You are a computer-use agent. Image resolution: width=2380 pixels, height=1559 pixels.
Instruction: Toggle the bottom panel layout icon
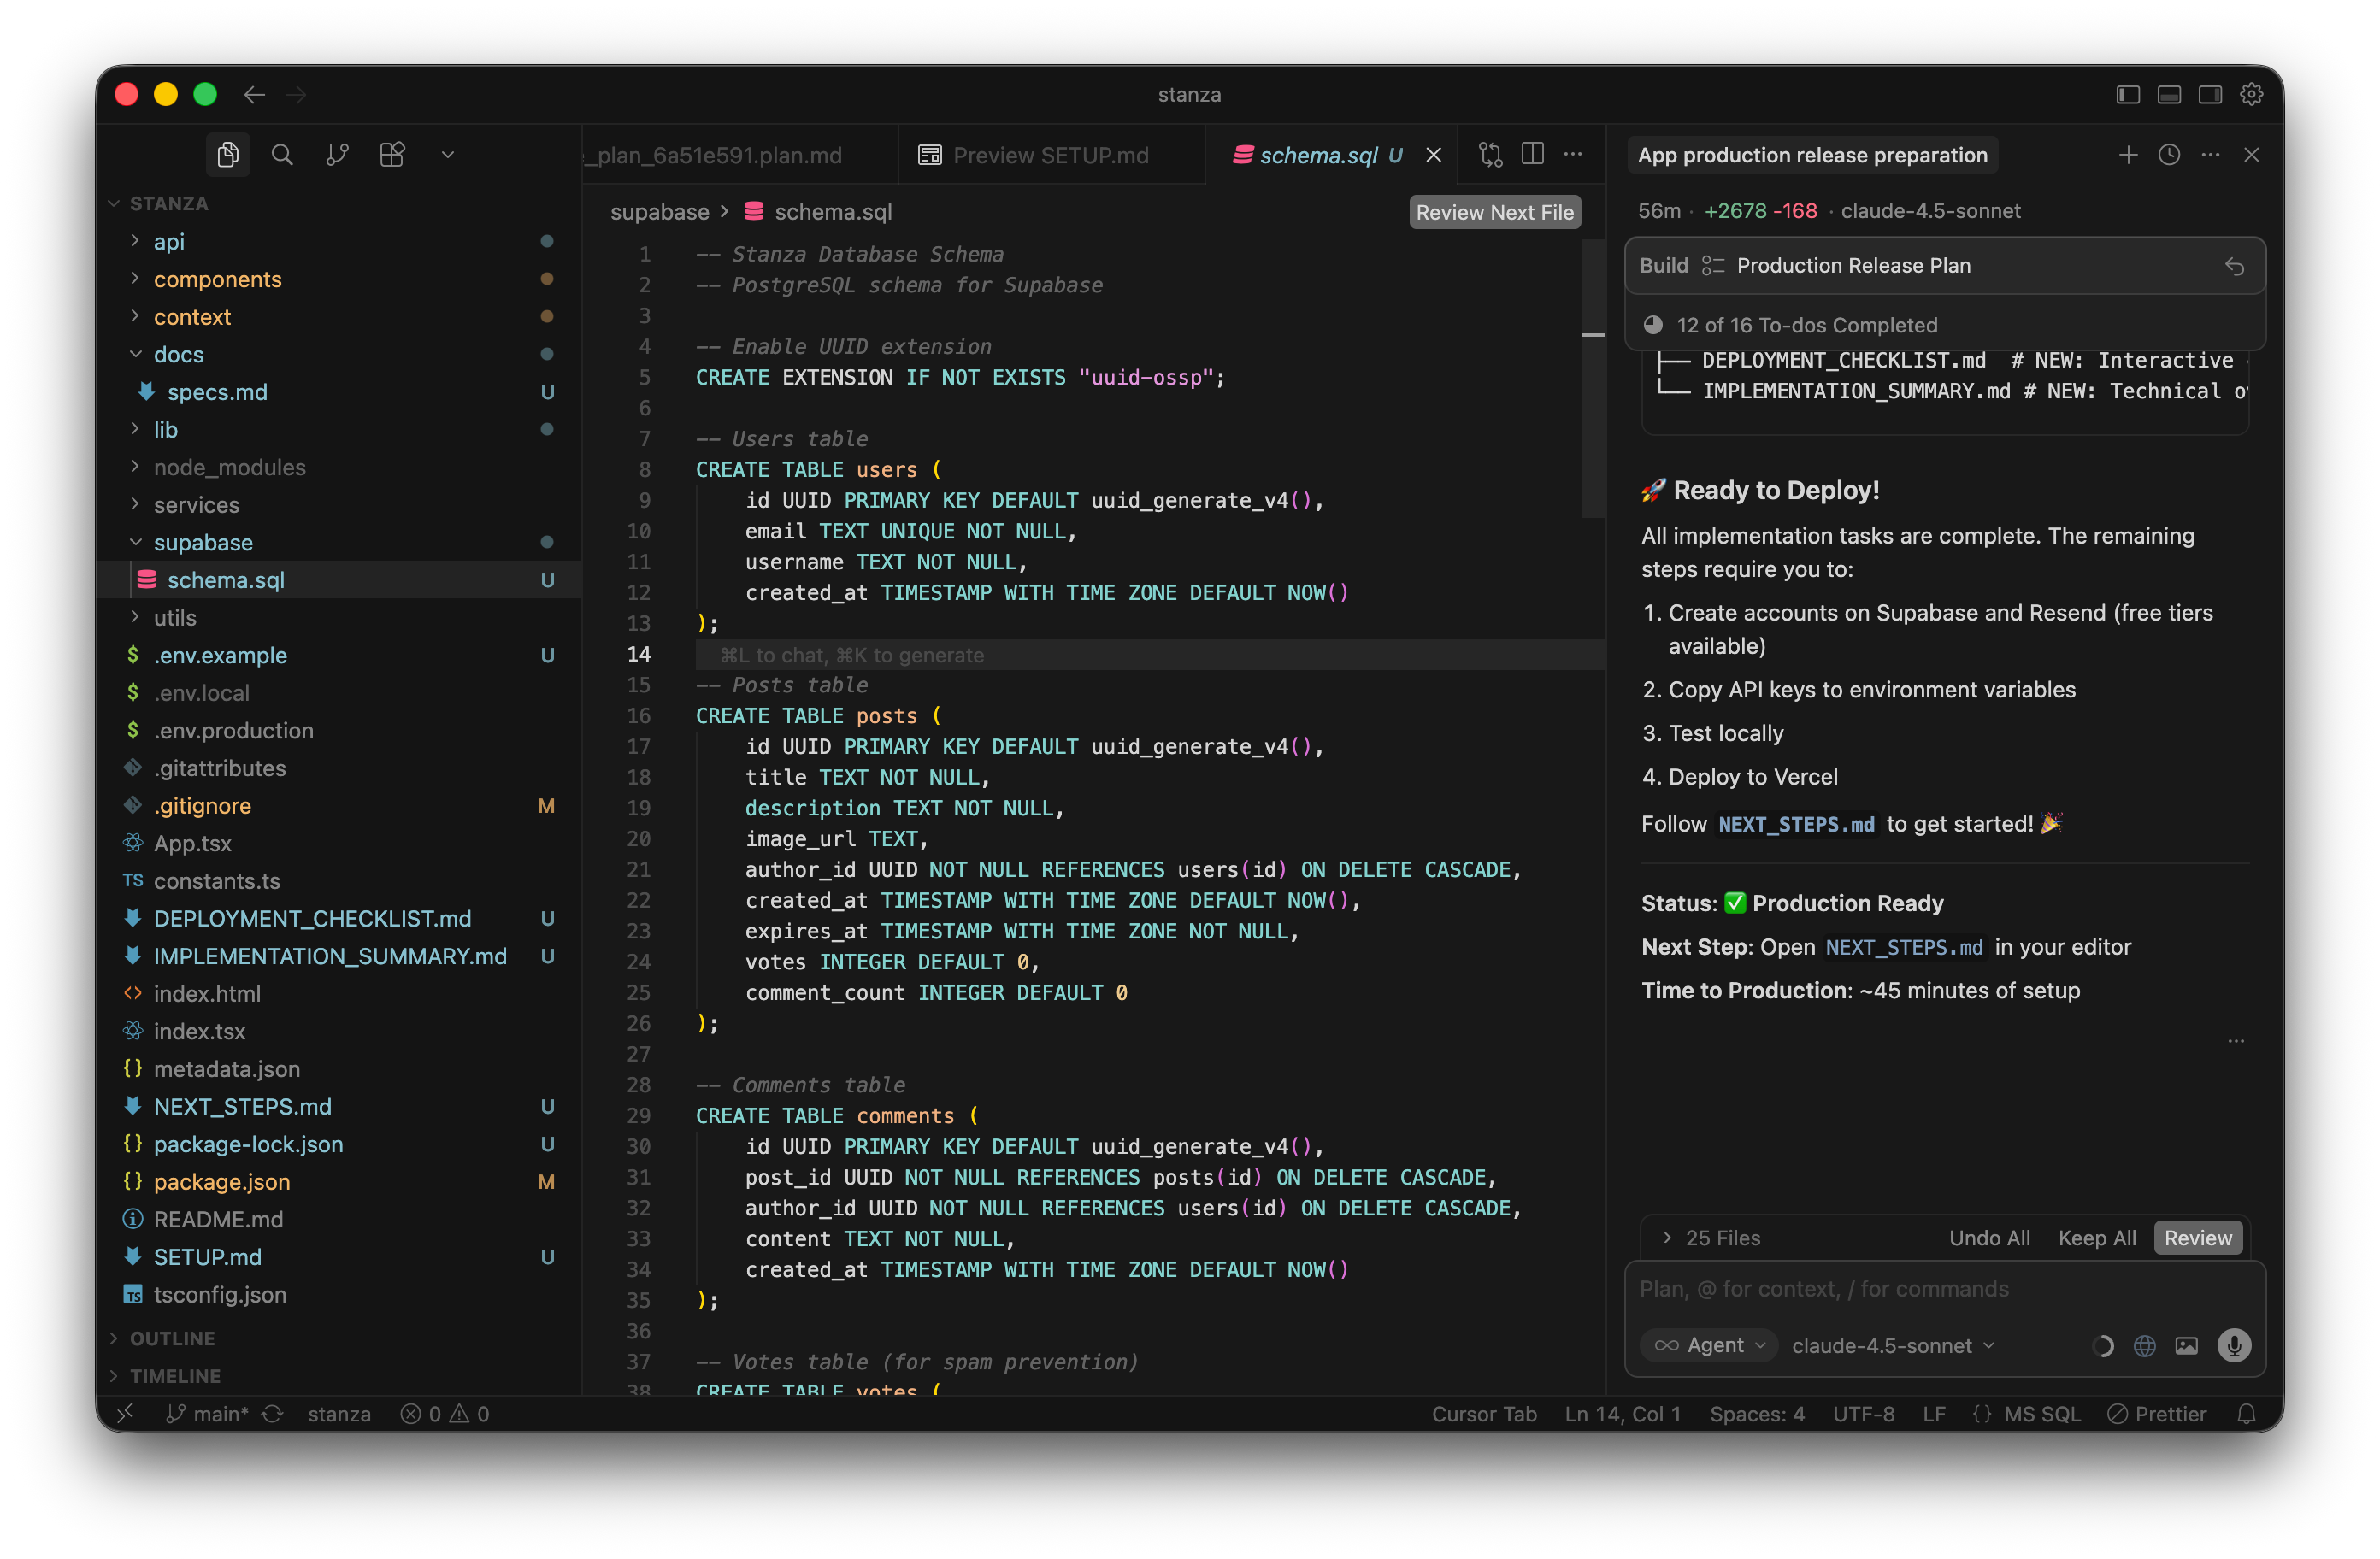click(2169, 94)
